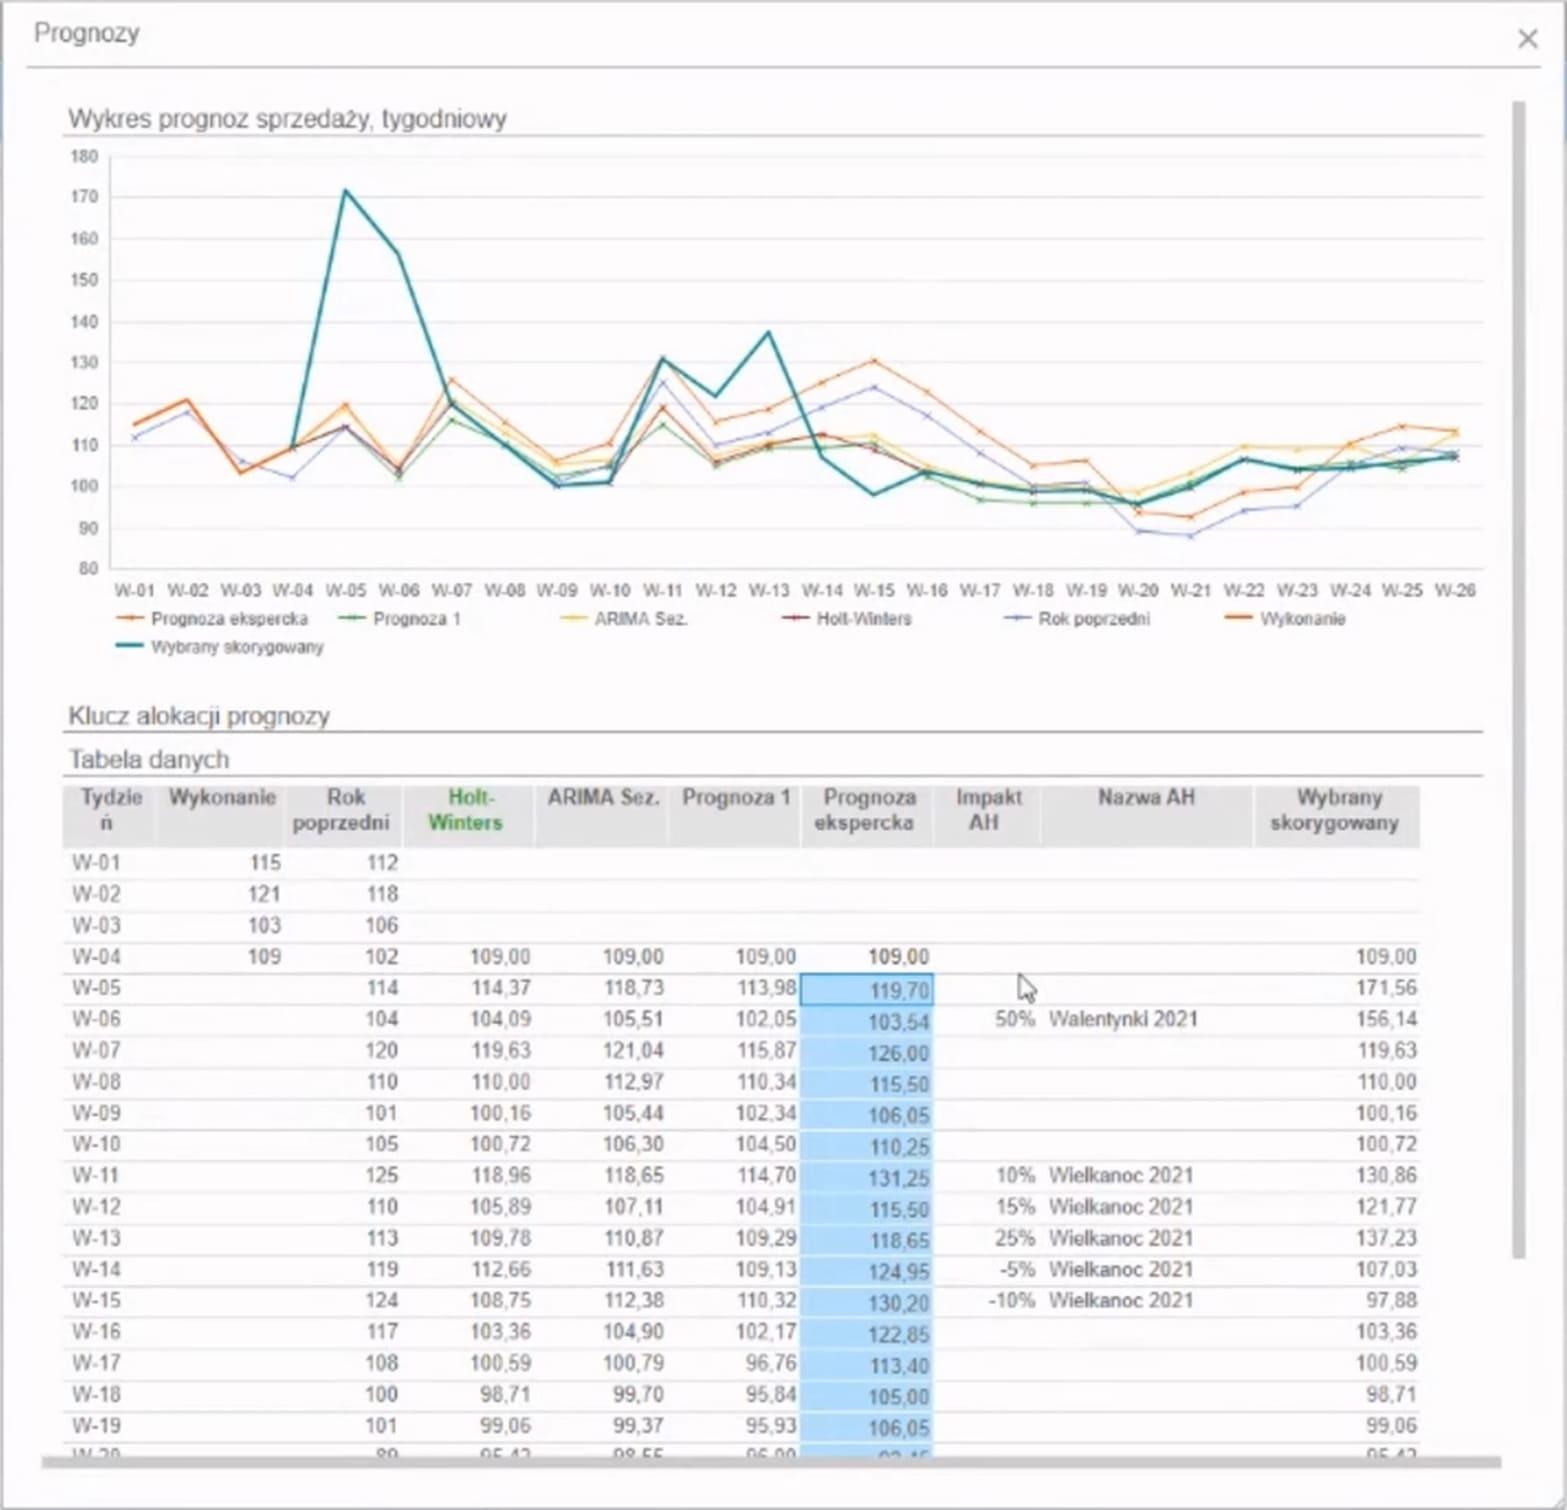
Task: Click the horizontal scrollbar at bottom
Action: (770, 1462)
